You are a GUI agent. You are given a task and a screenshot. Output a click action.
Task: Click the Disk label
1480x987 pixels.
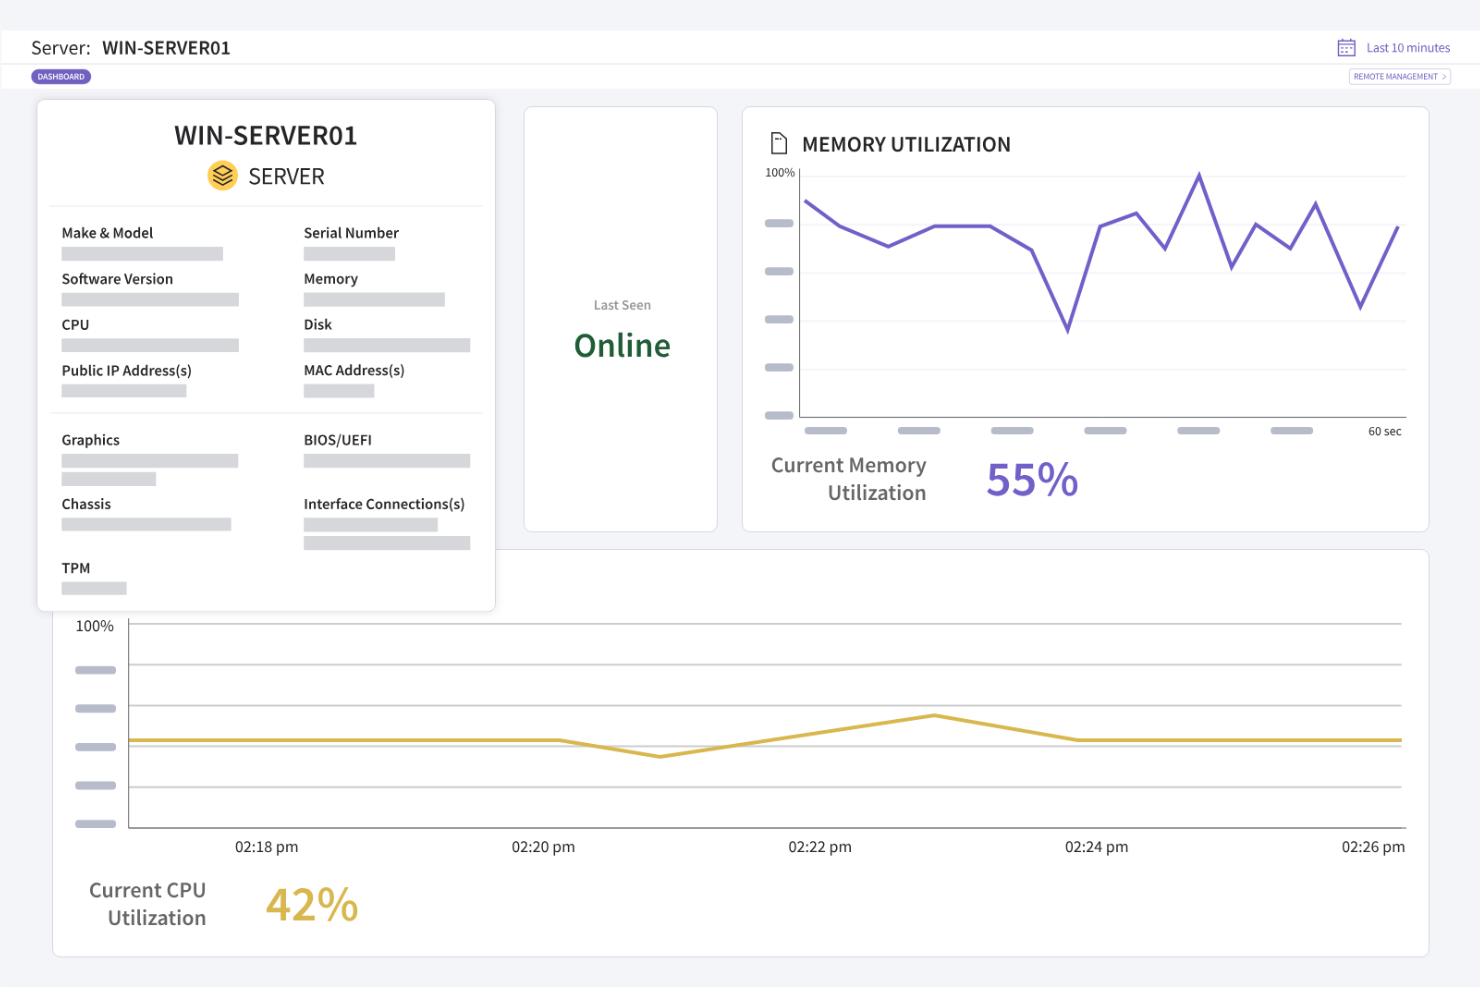tap(318, 325)
